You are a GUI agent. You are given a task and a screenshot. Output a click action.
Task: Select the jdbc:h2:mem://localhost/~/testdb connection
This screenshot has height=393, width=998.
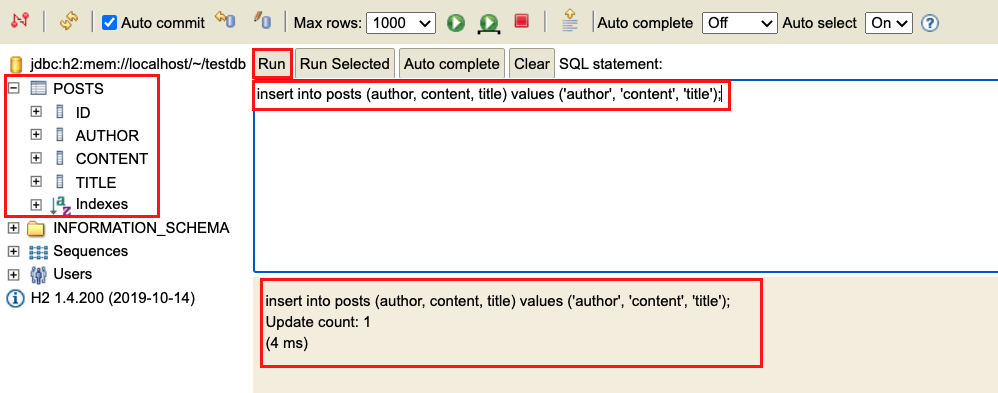coord(138,64)
